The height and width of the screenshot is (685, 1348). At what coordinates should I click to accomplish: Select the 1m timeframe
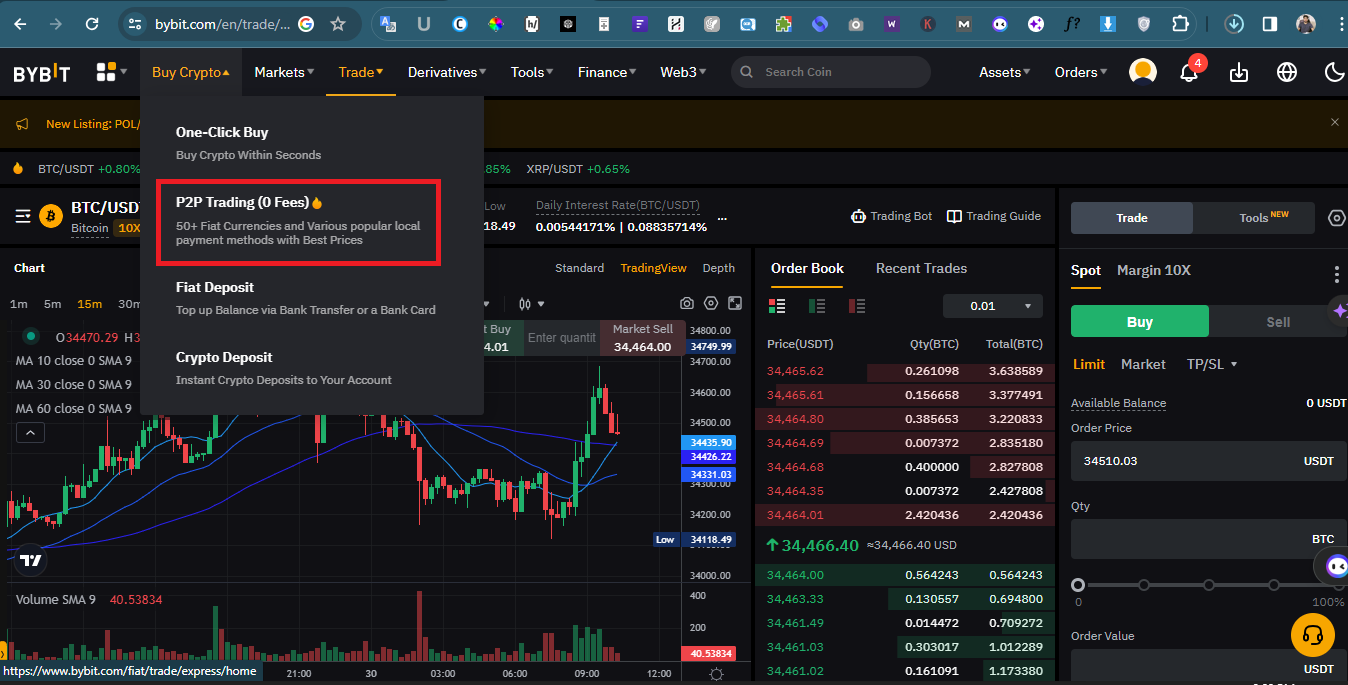[x=19, y=304]
